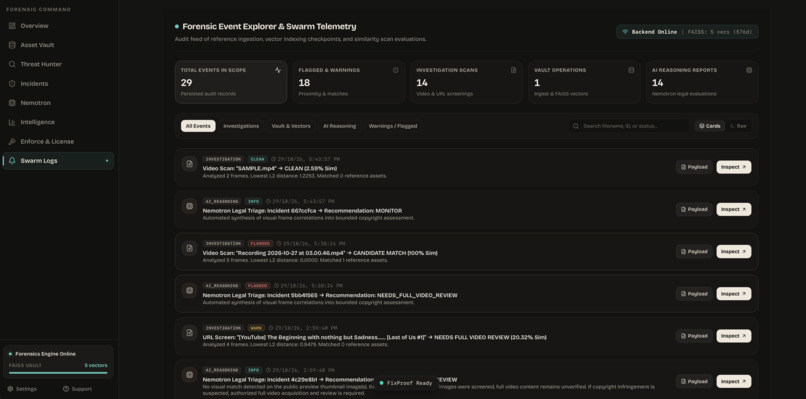Select the AI Reasoning tab
The height and width of the screenshot is (399, 806).
[x=339, y=126]
